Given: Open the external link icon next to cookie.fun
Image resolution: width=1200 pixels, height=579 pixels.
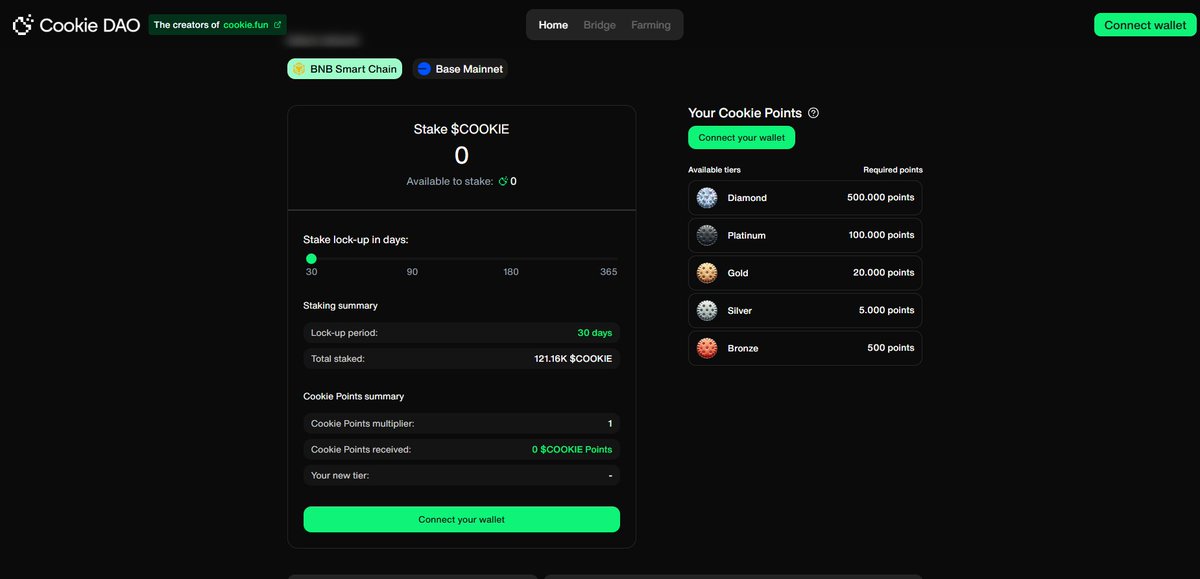Looking at the screenshot, I should coord(277,25).
